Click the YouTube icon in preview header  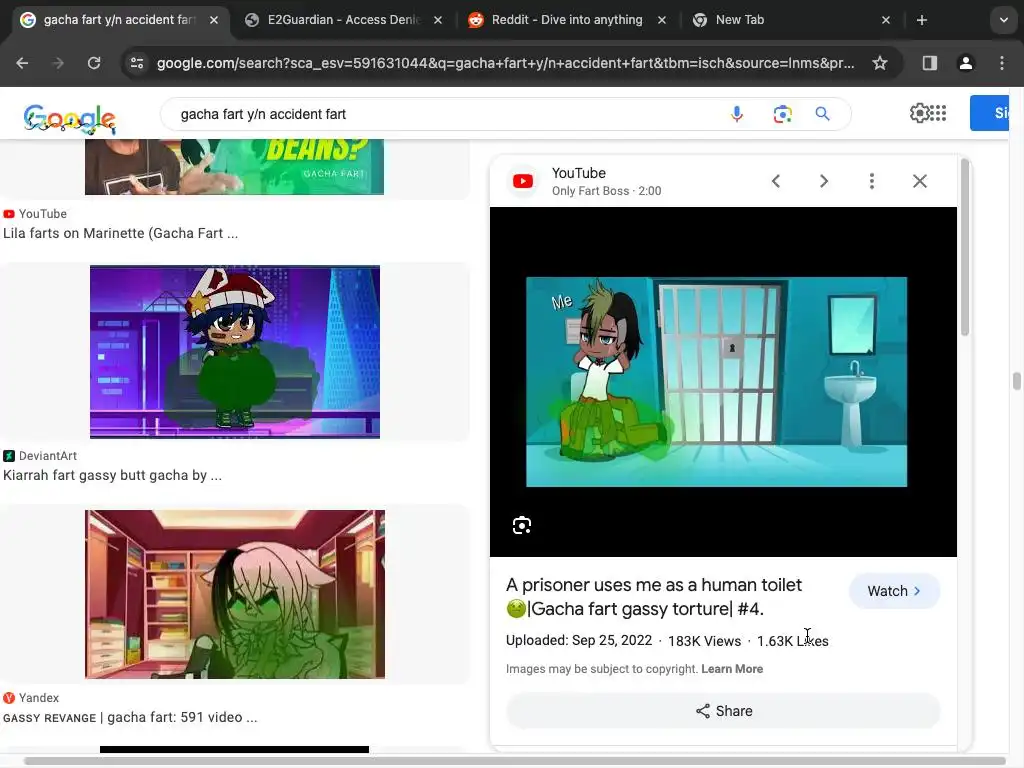click(522, 181)
